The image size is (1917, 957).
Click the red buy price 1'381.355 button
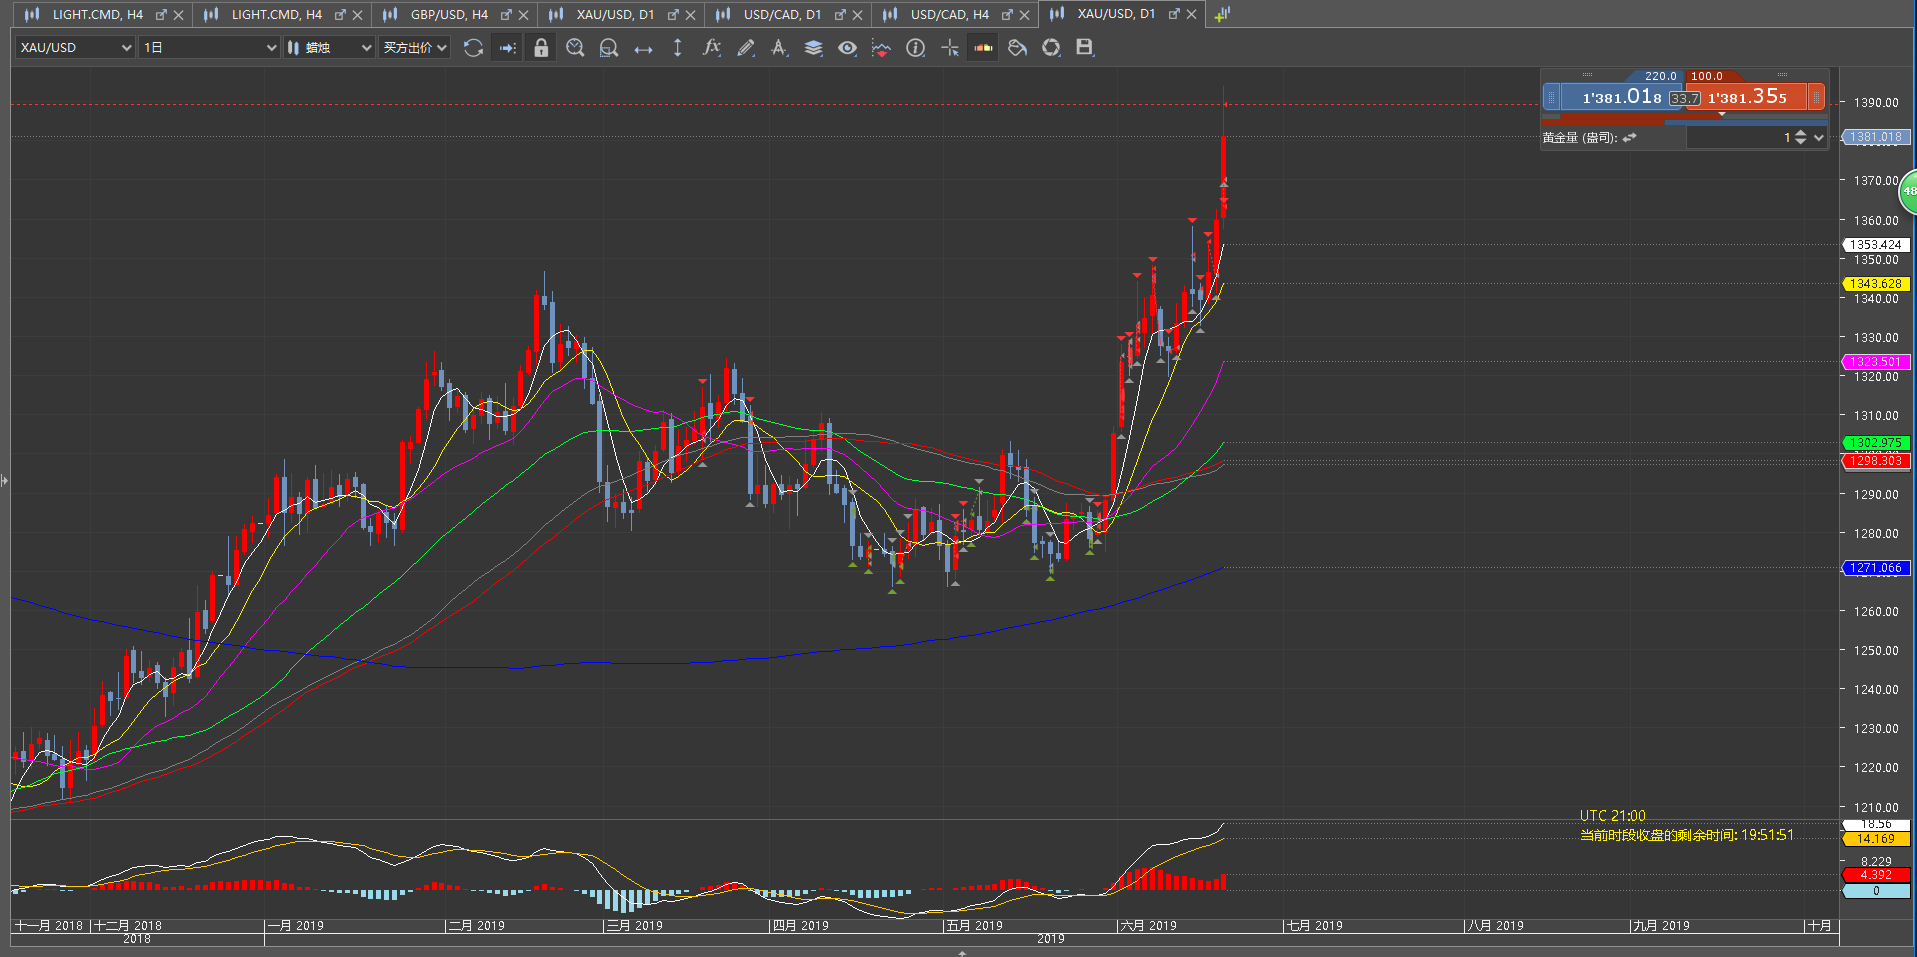click(x=1748, y=97)
